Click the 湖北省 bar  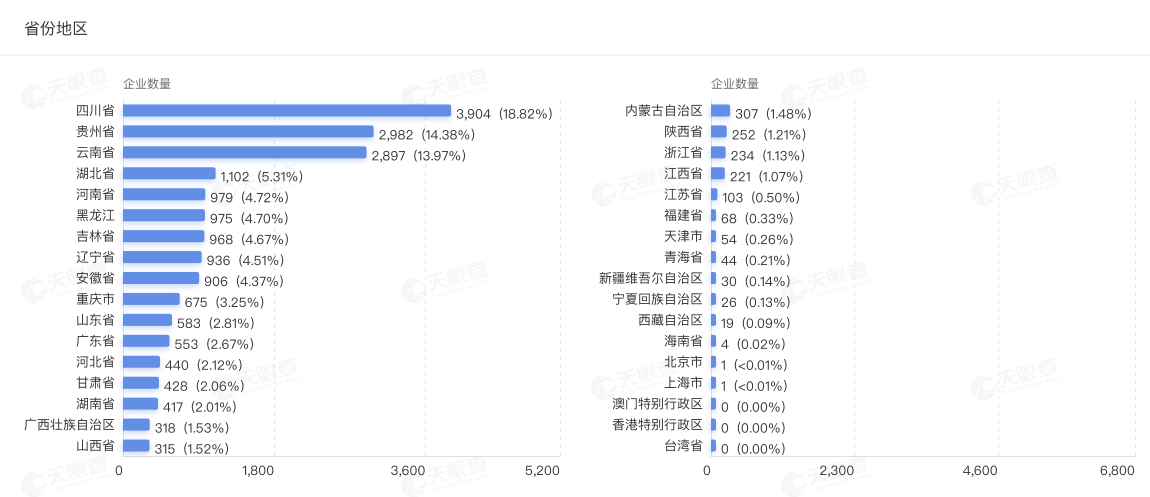tap(167, 174)
